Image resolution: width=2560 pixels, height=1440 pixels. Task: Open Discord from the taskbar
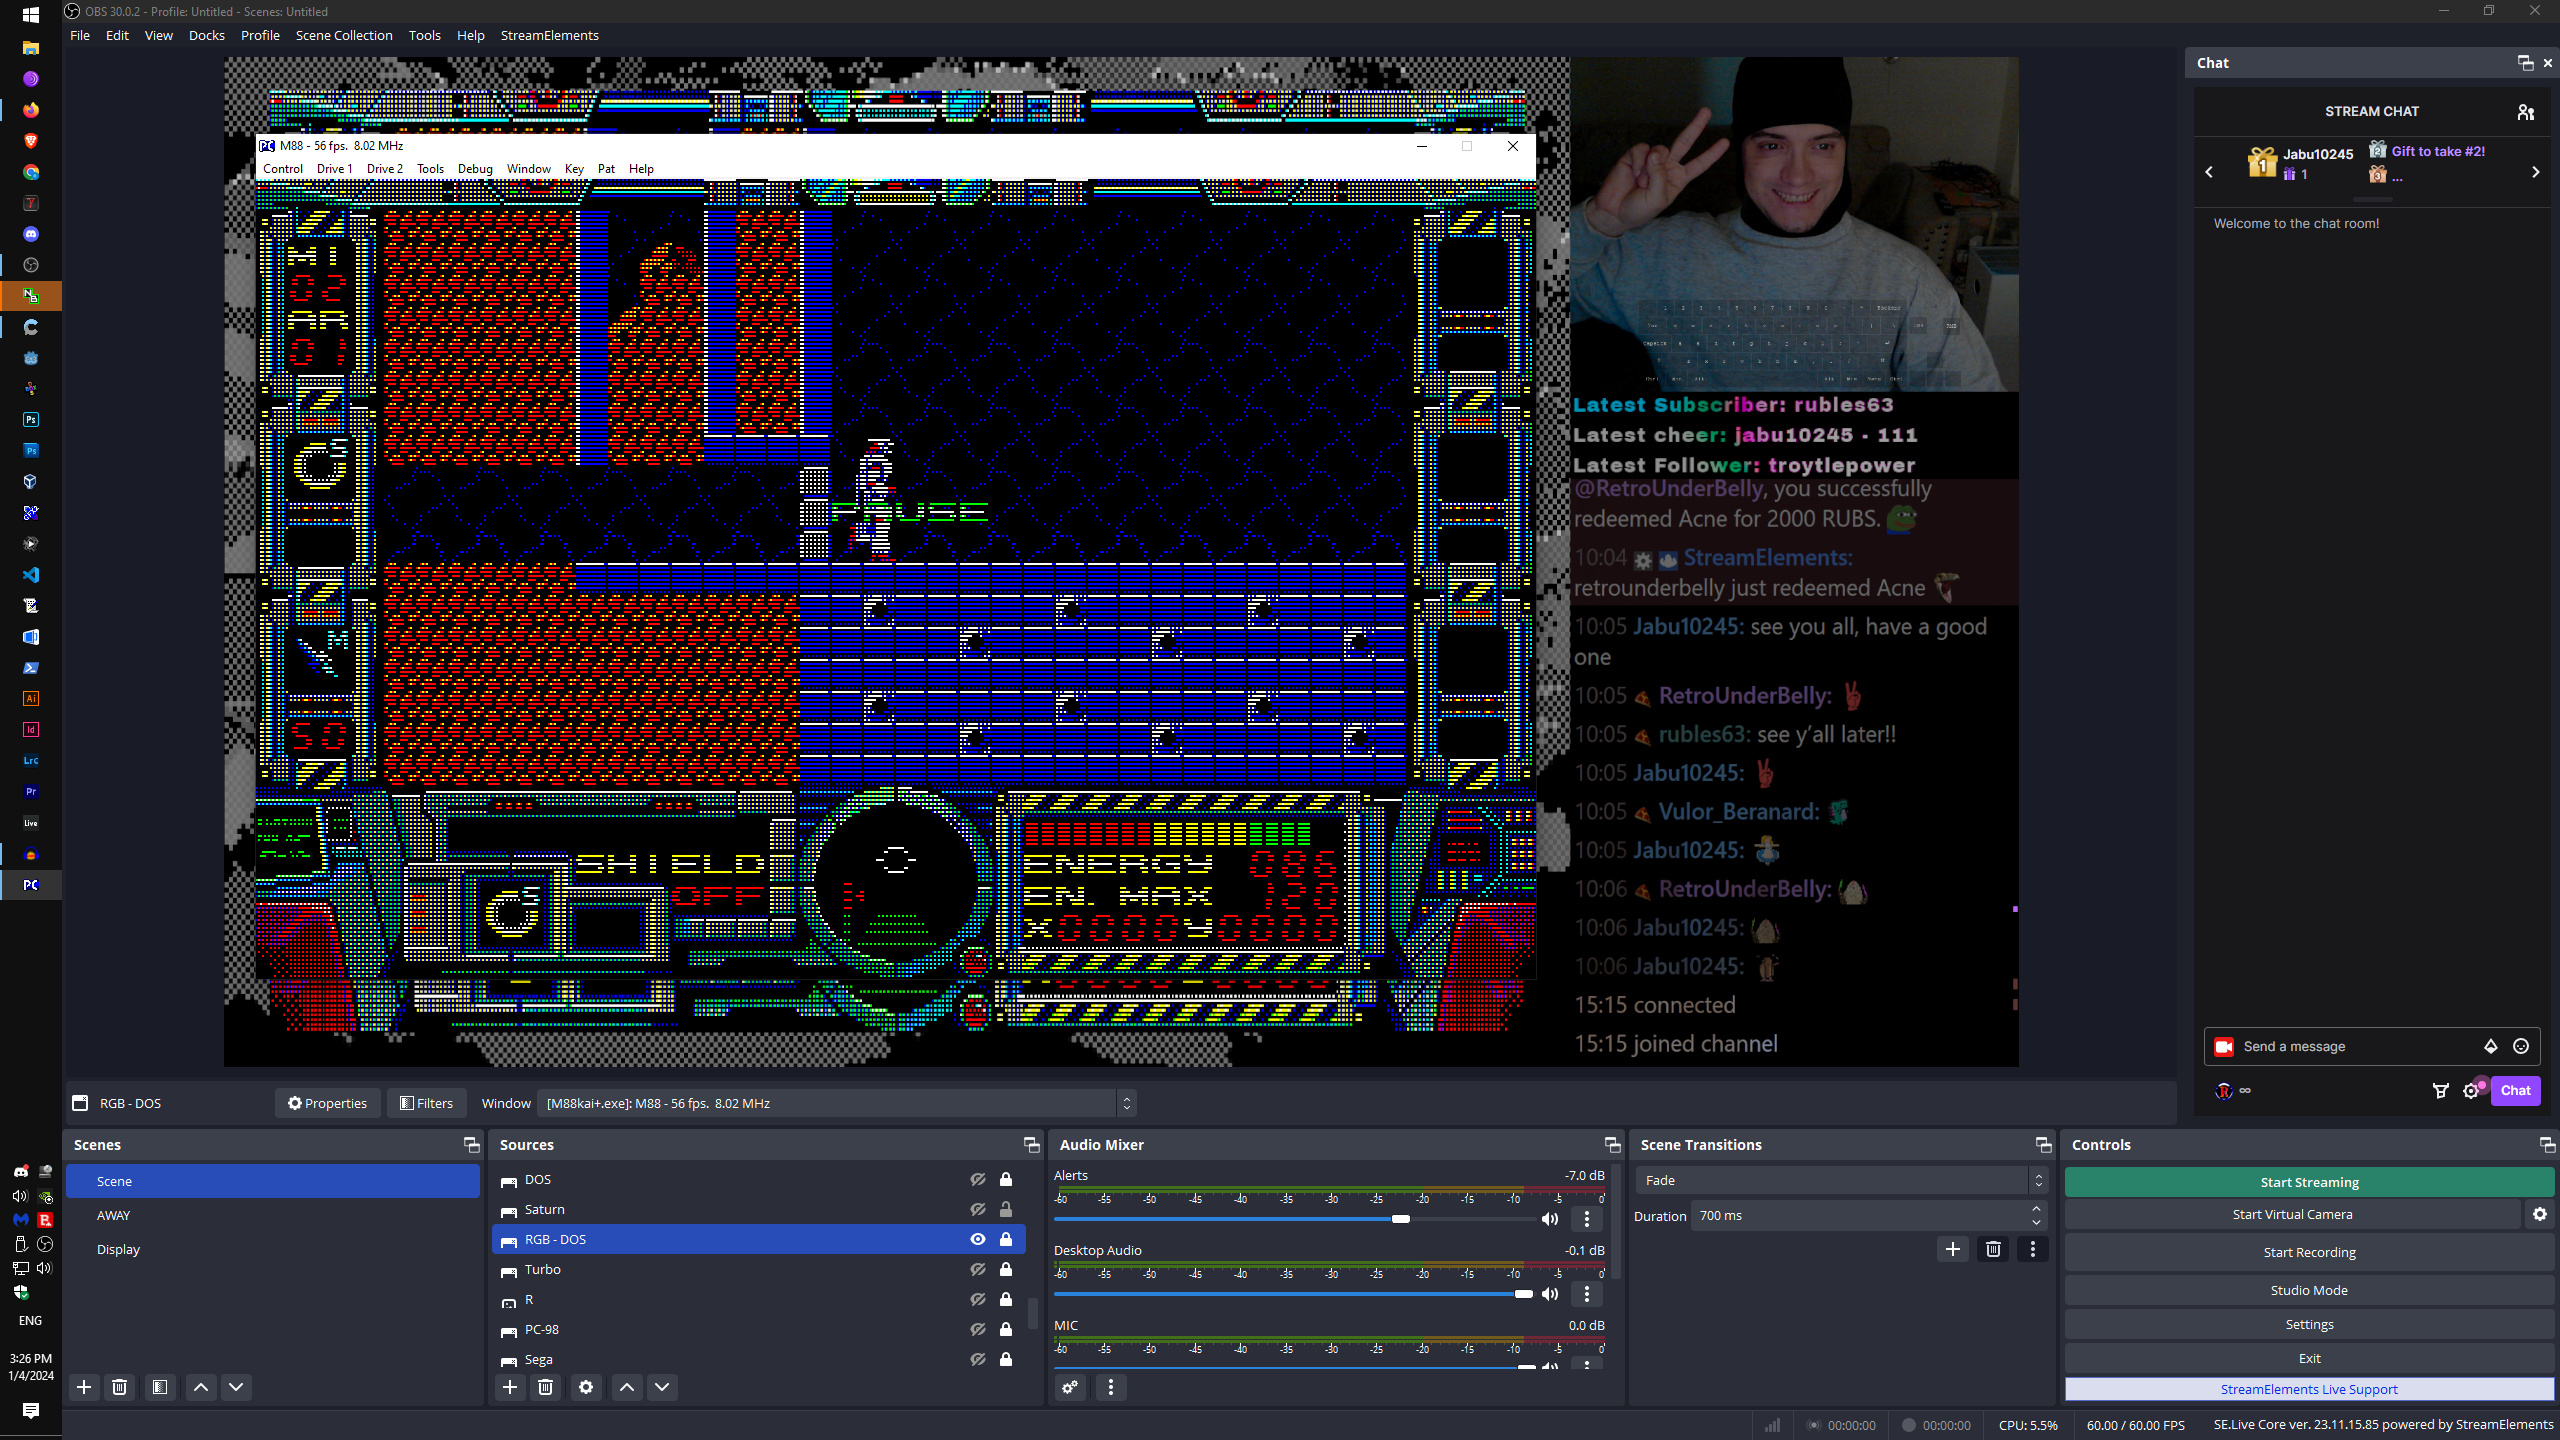pos(31,234)
